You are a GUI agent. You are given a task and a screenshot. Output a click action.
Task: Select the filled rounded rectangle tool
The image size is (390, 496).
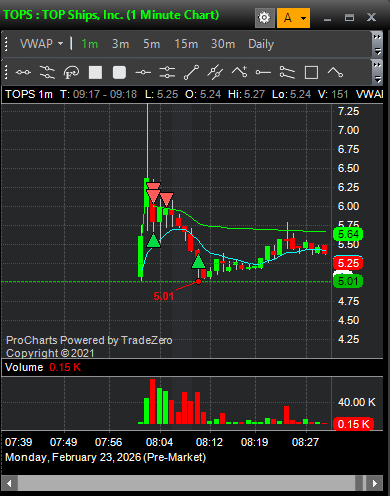click(119, 72)
